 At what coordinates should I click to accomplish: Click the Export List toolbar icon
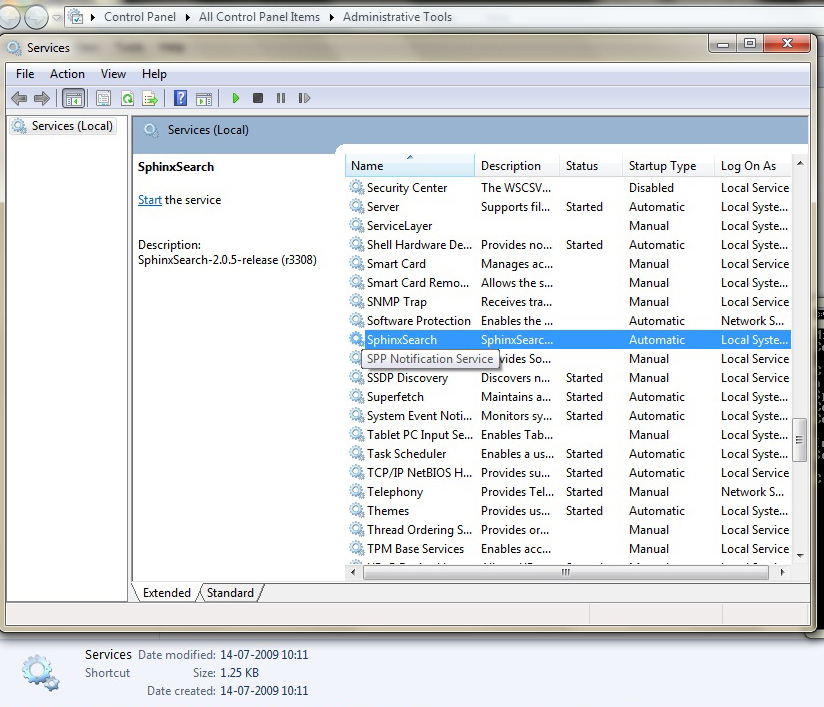coord(150,98)
